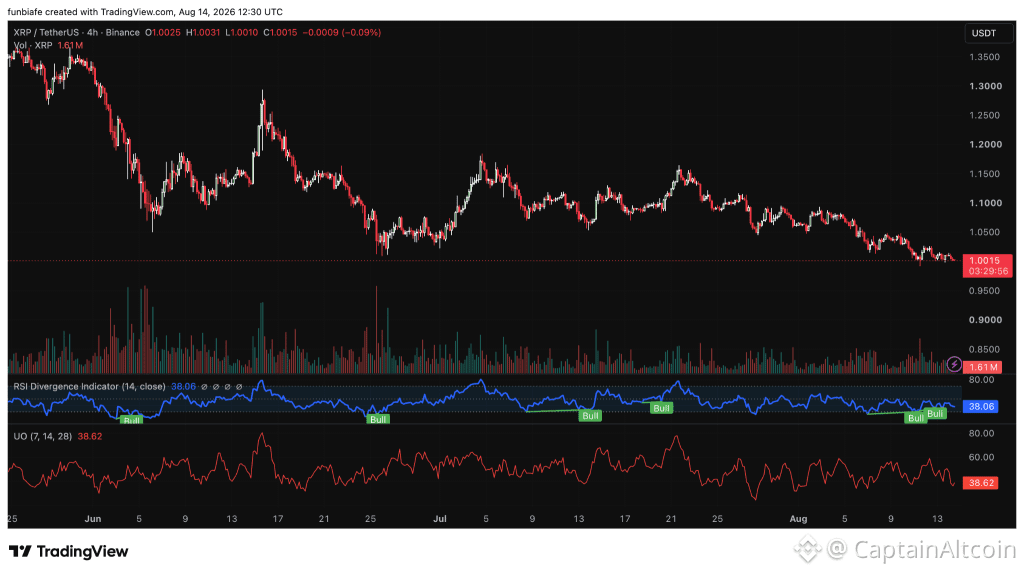Click the 0.9500 price axis label
This screenshot has height=574, width=1024.
point(985,291)
